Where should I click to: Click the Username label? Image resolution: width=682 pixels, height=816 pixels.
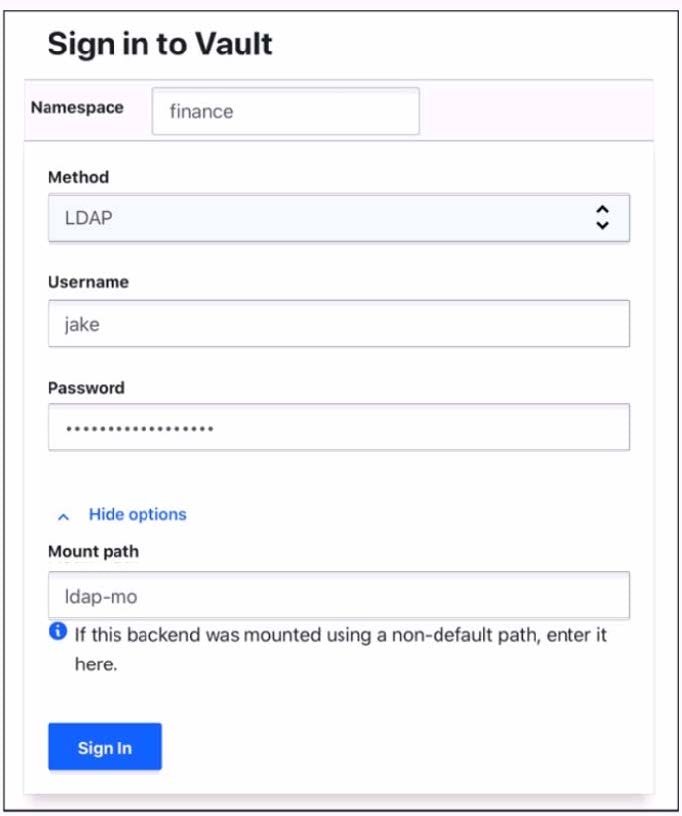88,282
